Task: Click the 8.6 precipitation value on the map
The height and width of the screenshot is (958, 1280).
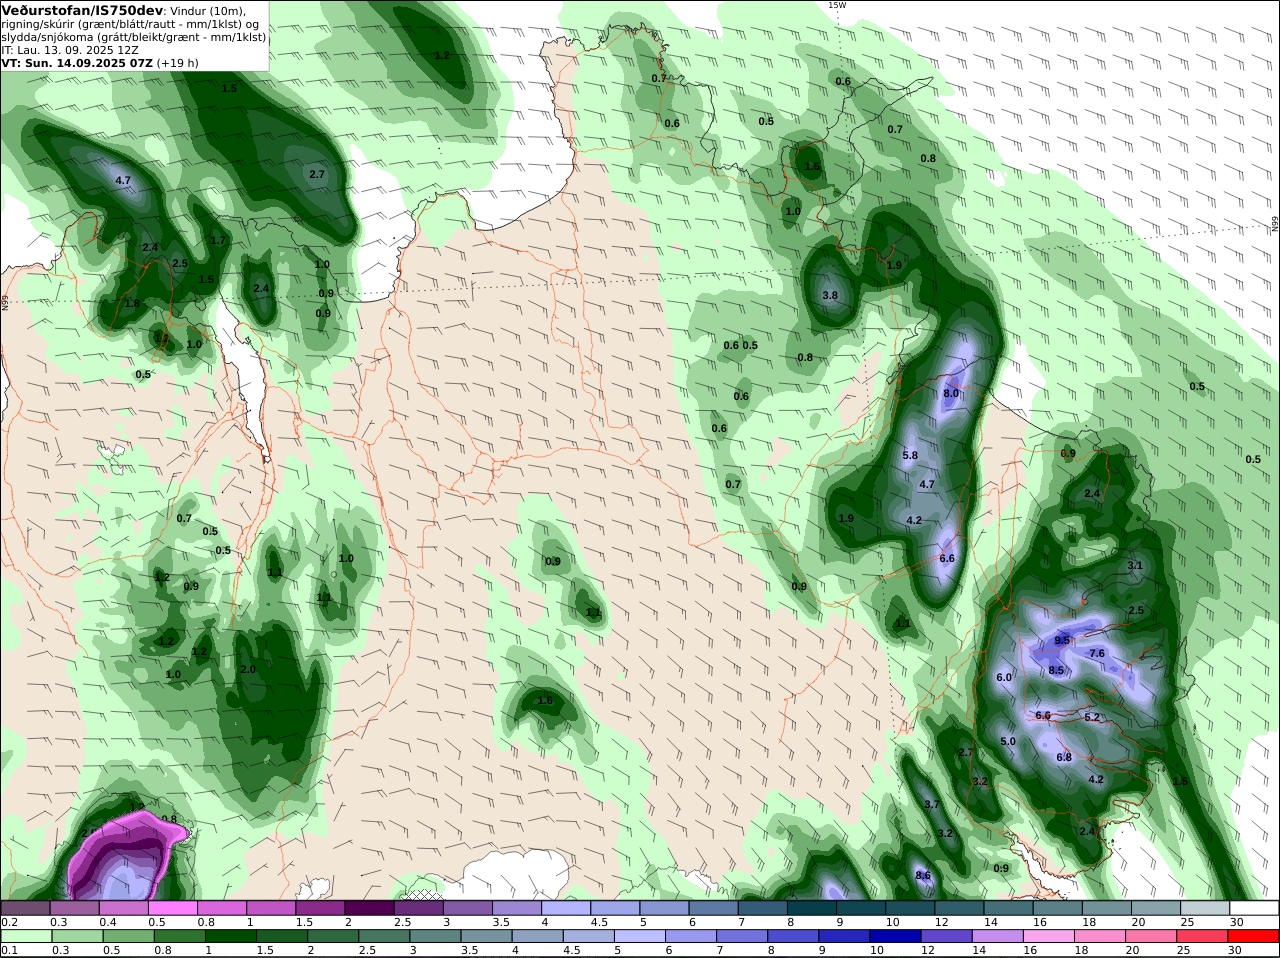Action: 923,875
